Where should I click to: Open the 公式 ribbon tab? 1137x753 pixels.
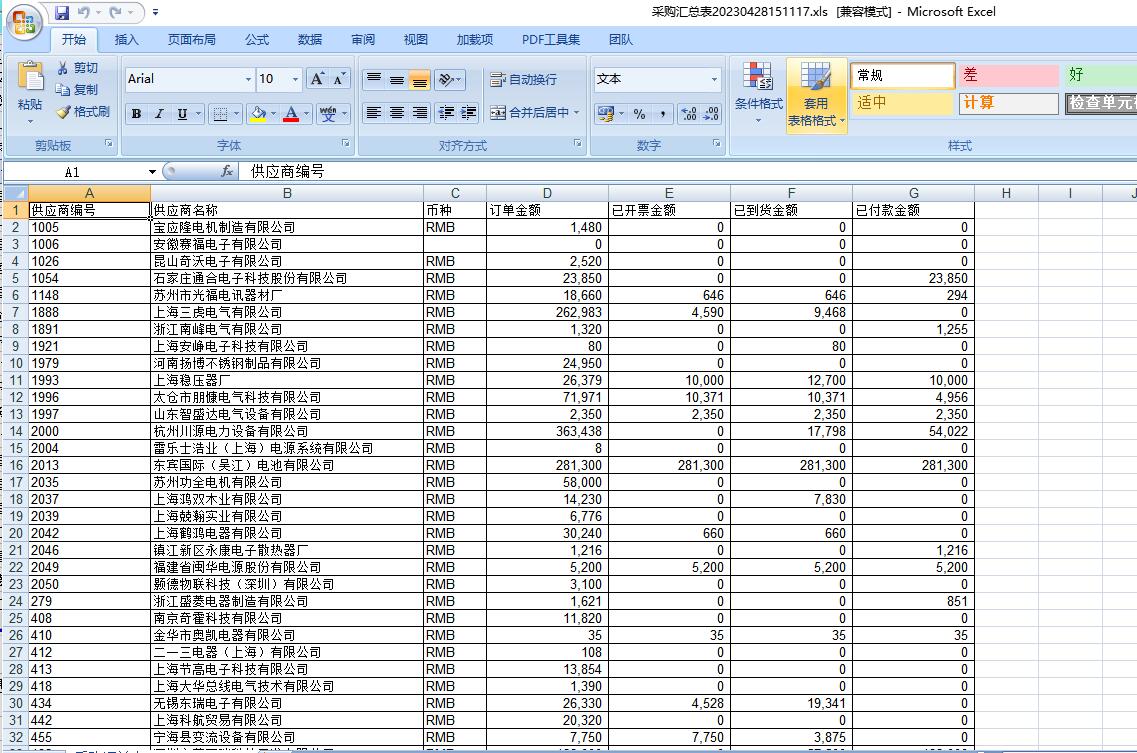pos(257,40)
